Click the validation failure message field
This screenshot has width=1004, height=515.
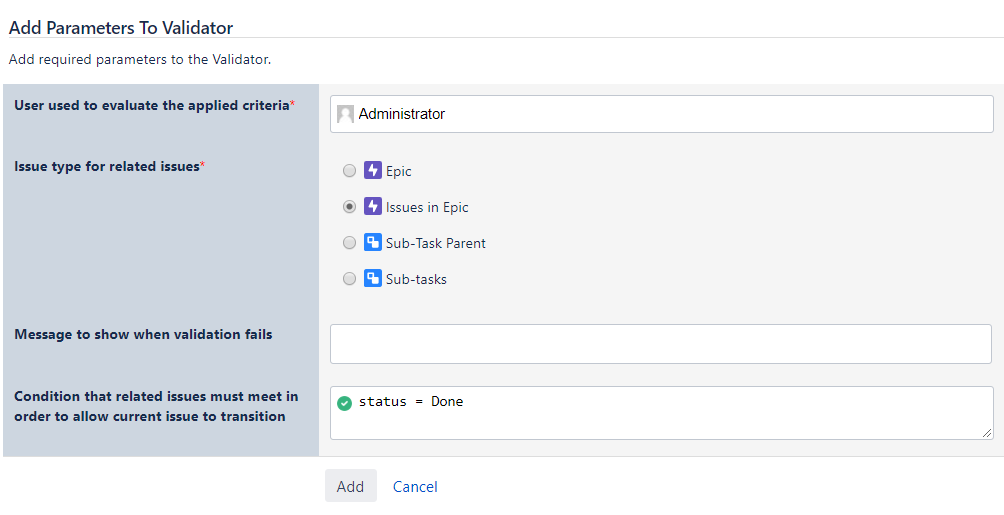point(661,344)
